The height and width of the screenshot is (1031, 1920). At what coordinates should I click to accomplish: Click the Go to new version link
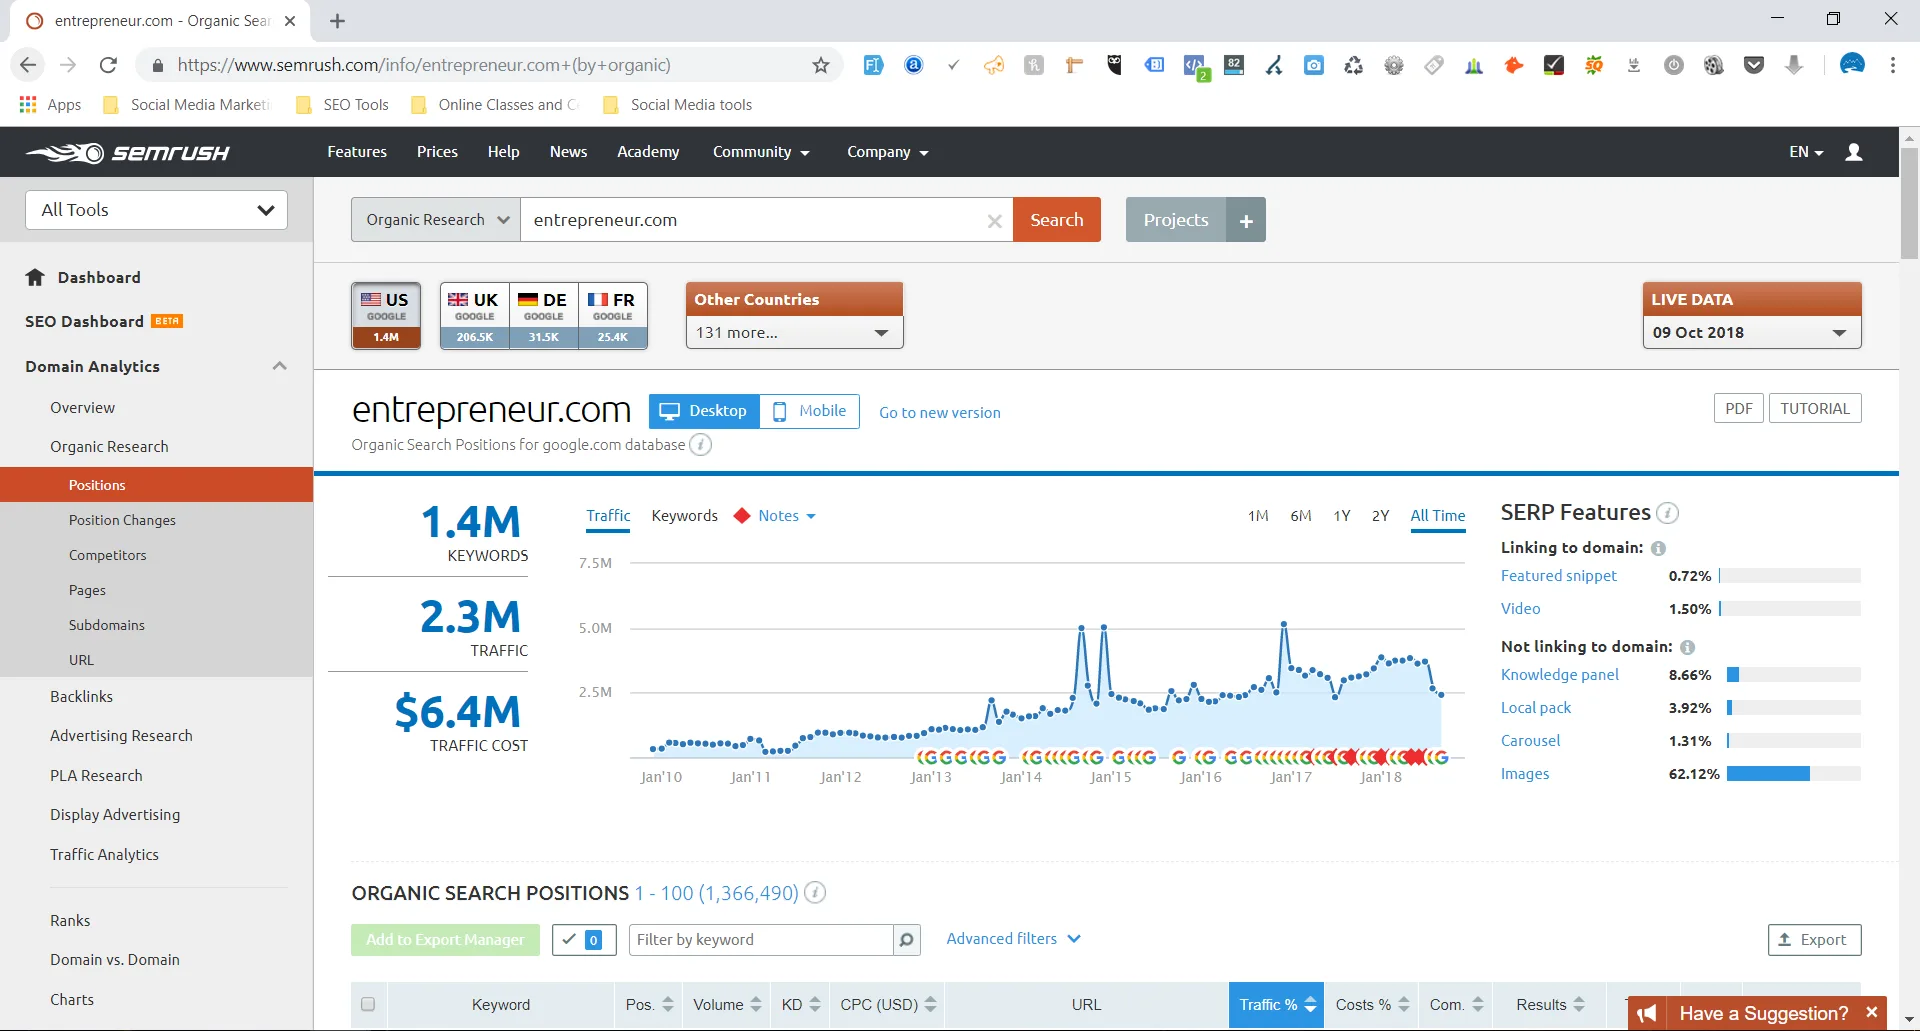(x=939, y=412)
